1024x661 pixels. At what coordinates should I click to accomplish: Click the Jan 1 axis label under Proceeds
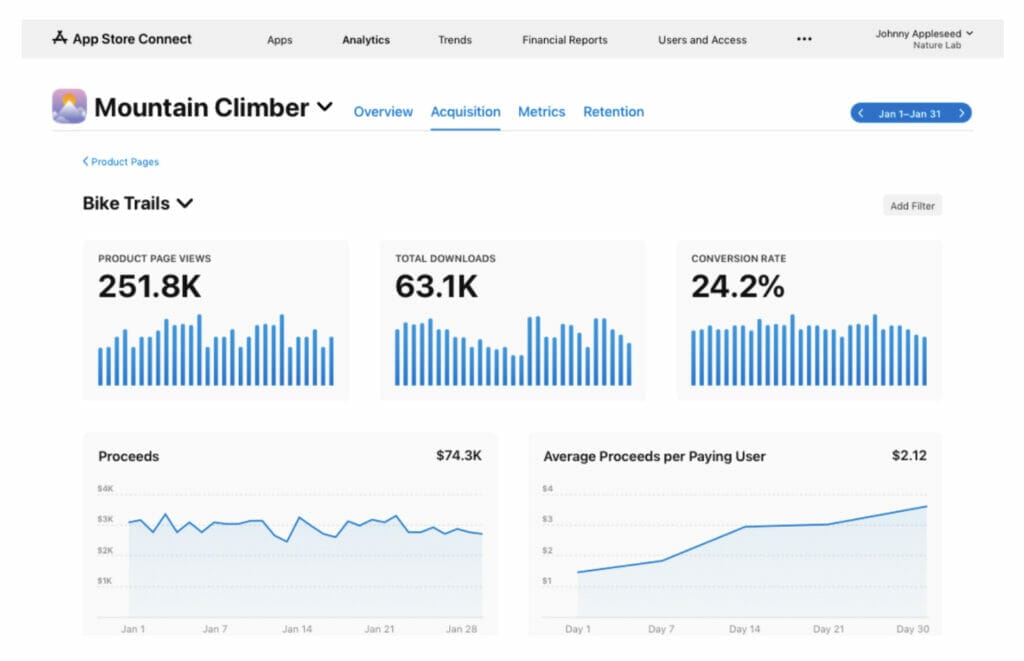click(133, 629)
